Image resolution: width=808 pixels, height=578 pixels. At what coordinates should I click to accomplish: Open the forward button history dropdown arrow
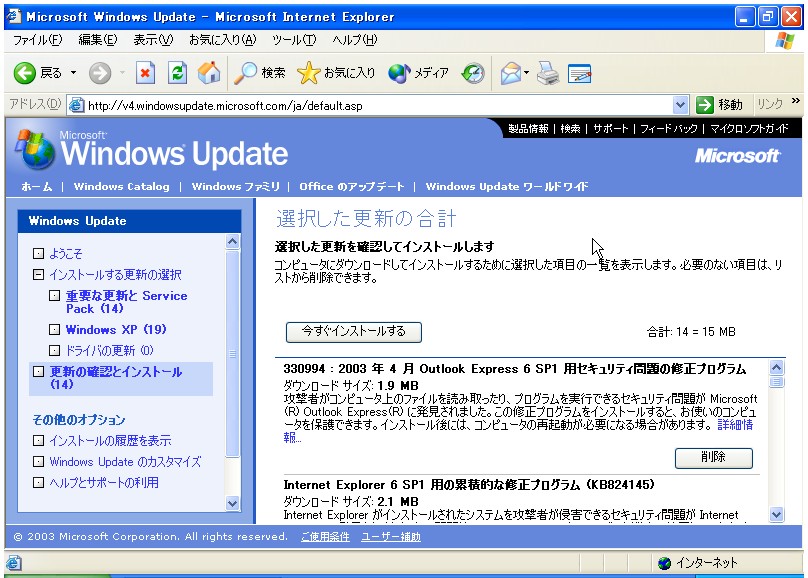coord(122,73)
